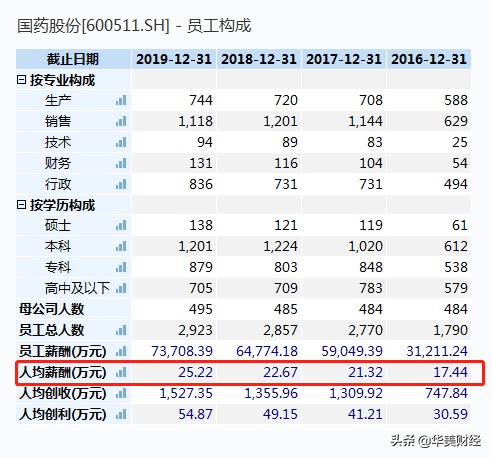Select value 41.21 in 人均创利 row
492x458 pixels.
[x=365, y=414]
